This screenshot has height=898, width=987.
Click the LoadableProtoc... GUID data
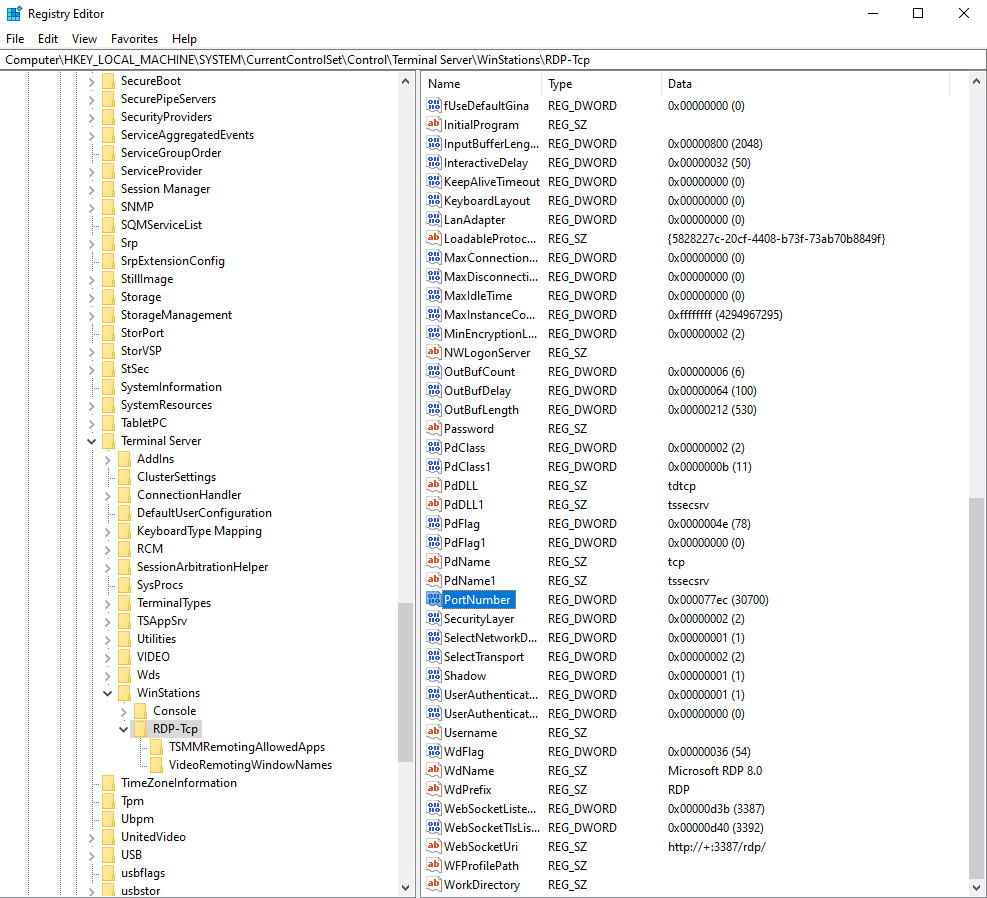pos(777,239)
